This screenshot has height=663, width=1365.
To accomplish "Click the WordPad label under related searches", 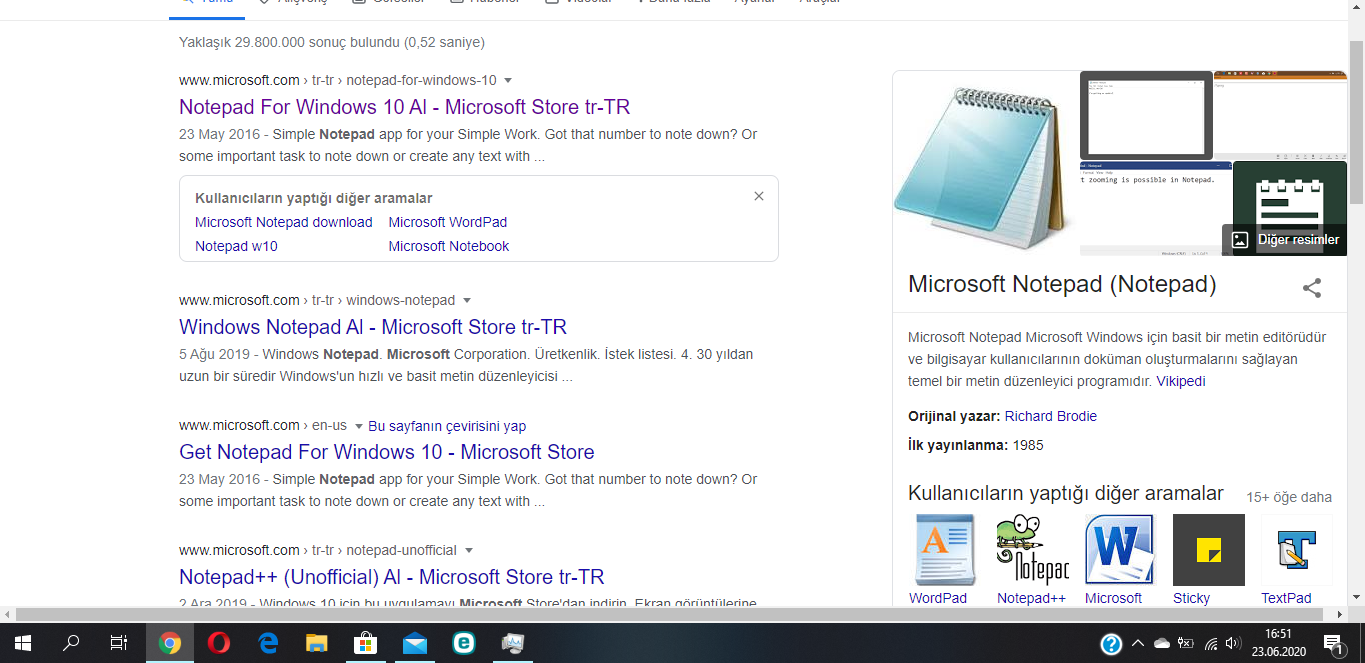I will 938,598.
